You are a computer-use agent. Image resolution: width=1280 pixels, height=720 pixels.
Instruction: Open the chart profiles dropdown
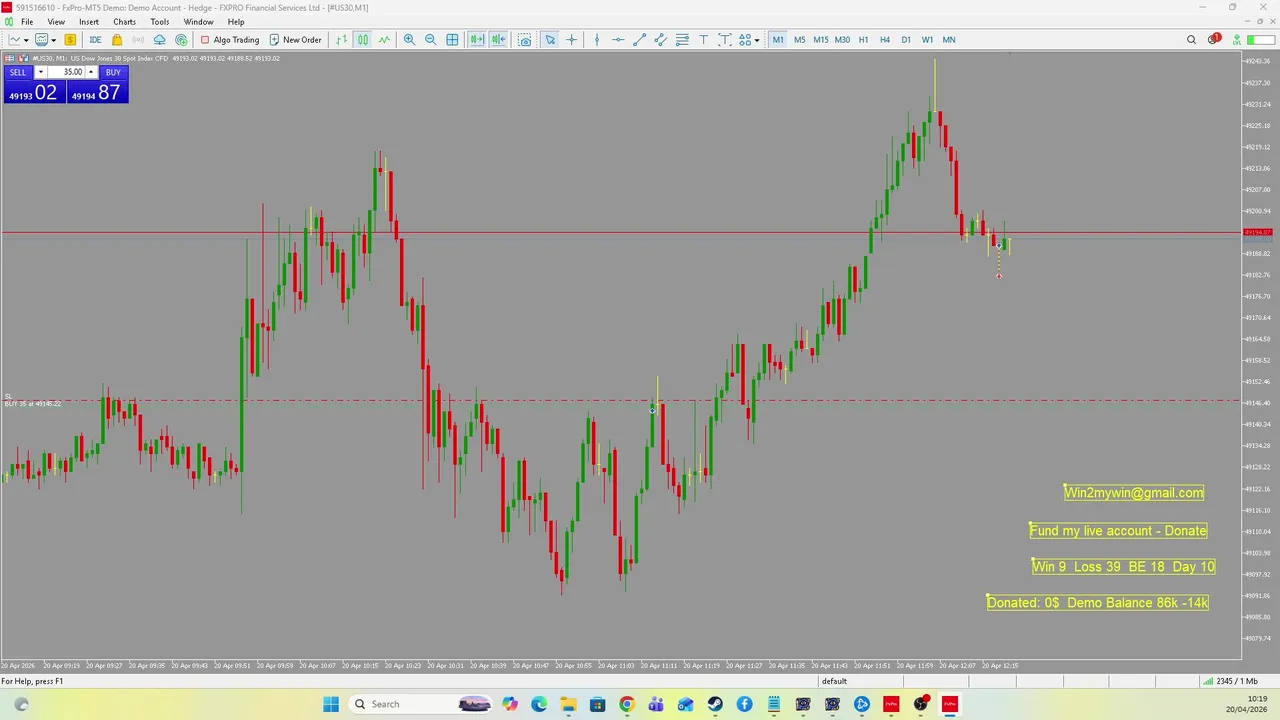point(44,40)
